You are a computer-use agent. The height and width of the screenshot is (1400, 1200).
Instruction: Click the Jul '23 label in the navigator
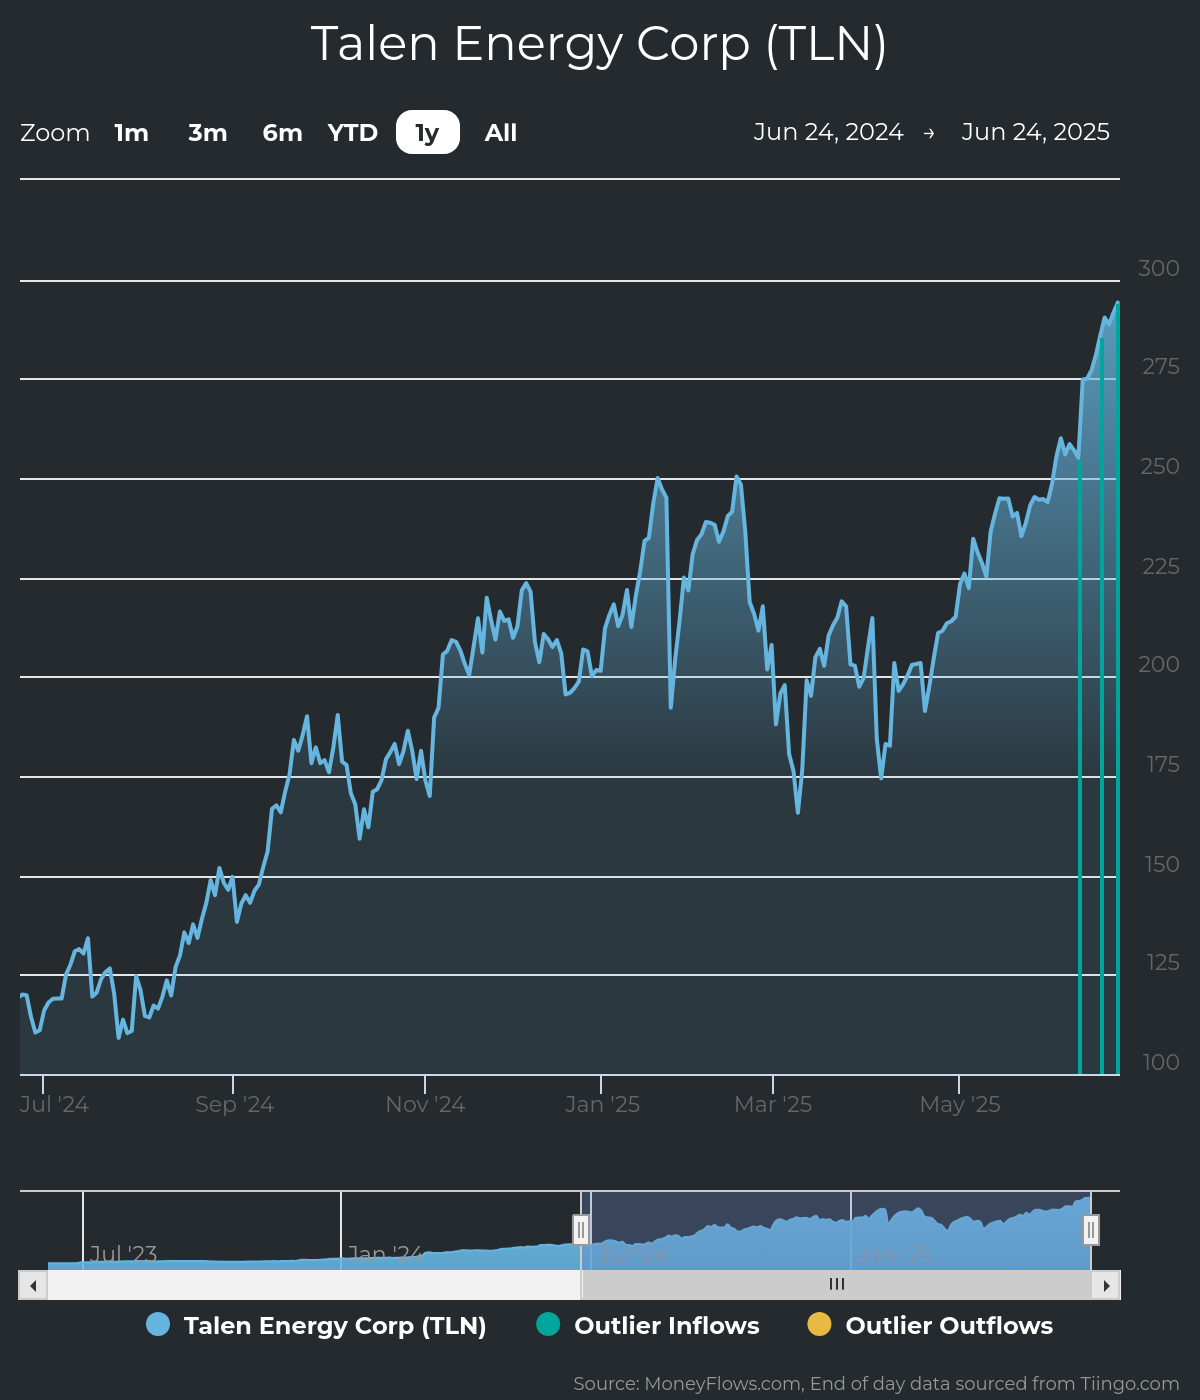click(123, 1253)
